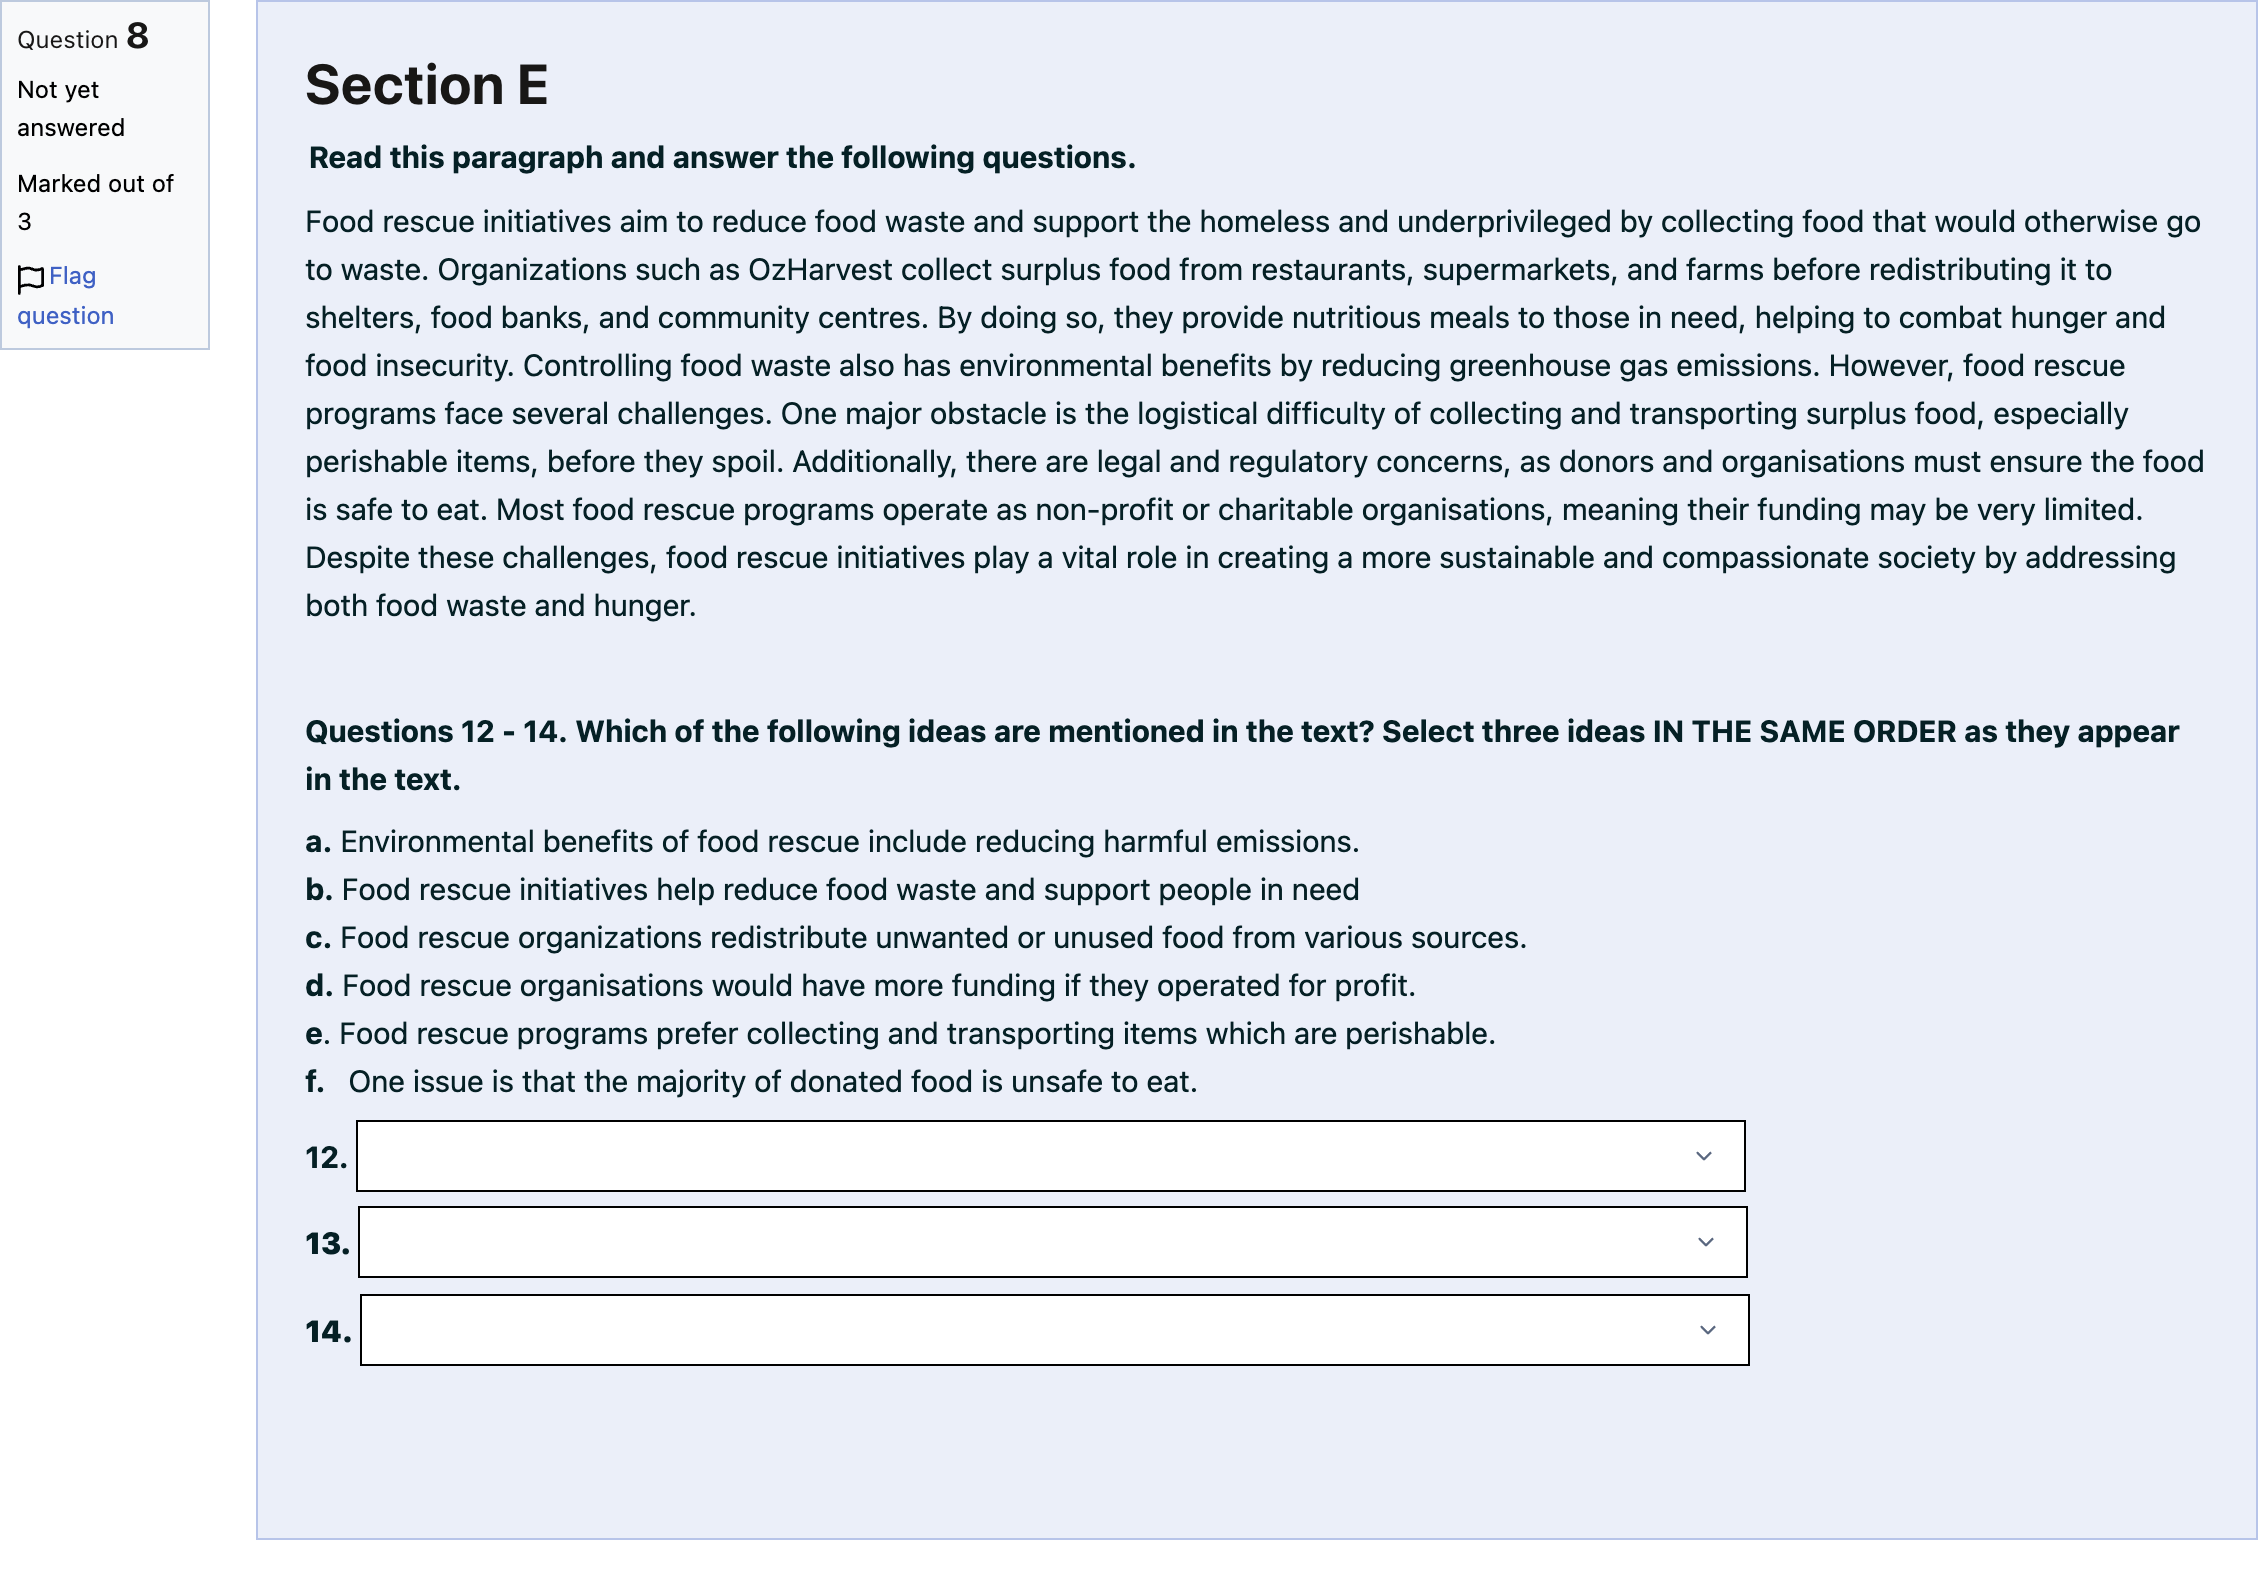Click the Not yet answered status text

click(71, 109)
